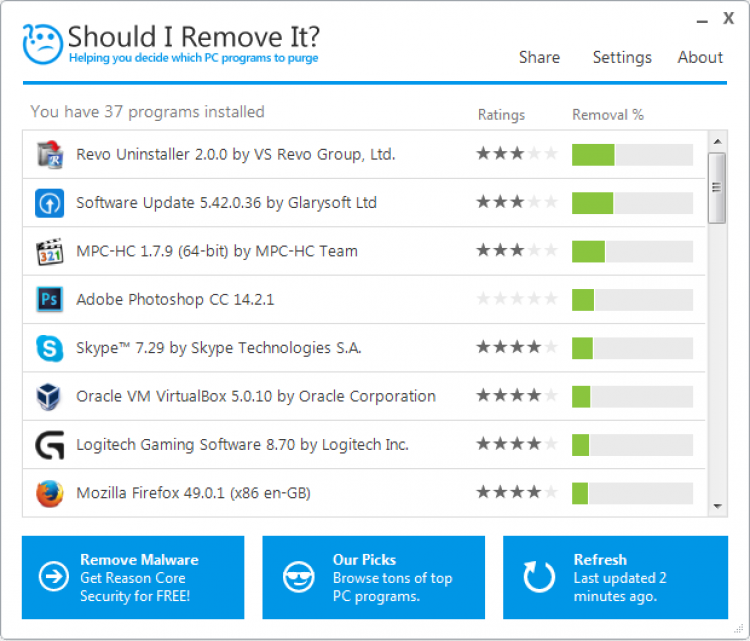Viewport: 750px width, 641px height.
Task: Click the circular refresh arrow icon
Action: pyautogui.click(x=539, y=576)
